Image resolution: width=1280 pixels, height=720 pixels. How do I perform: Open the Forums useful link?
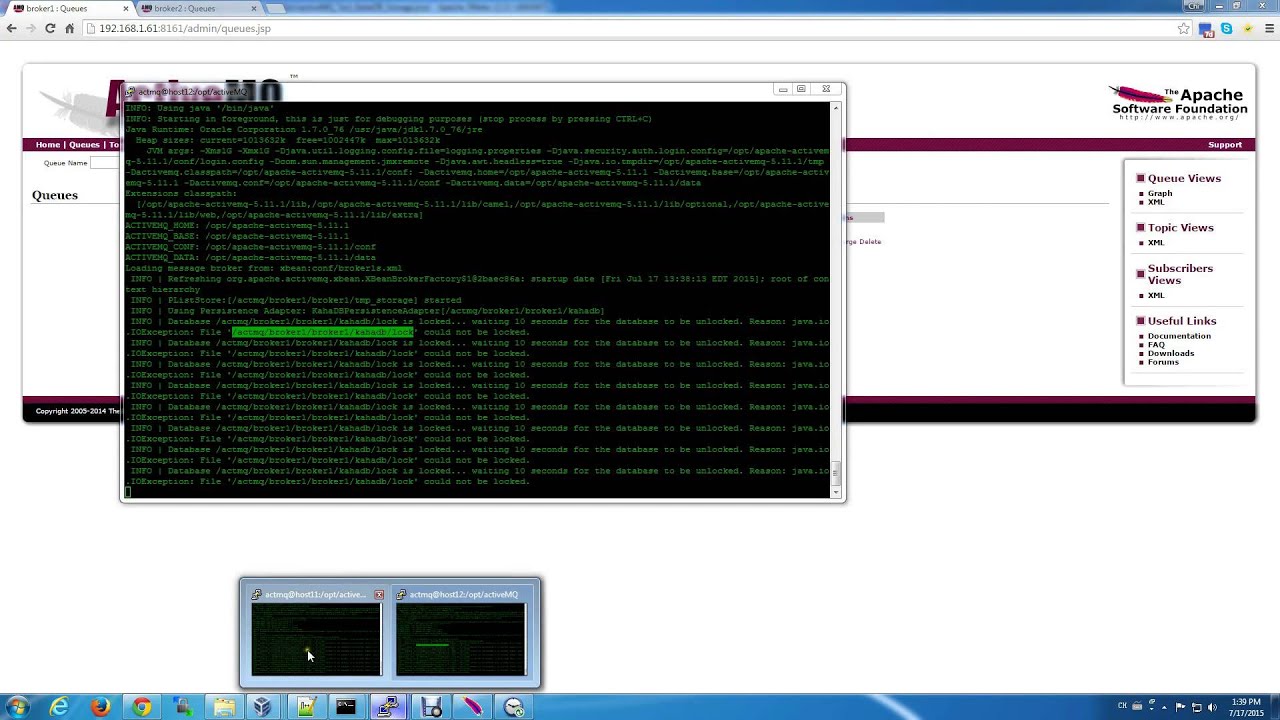click(x=1163, y=362)
